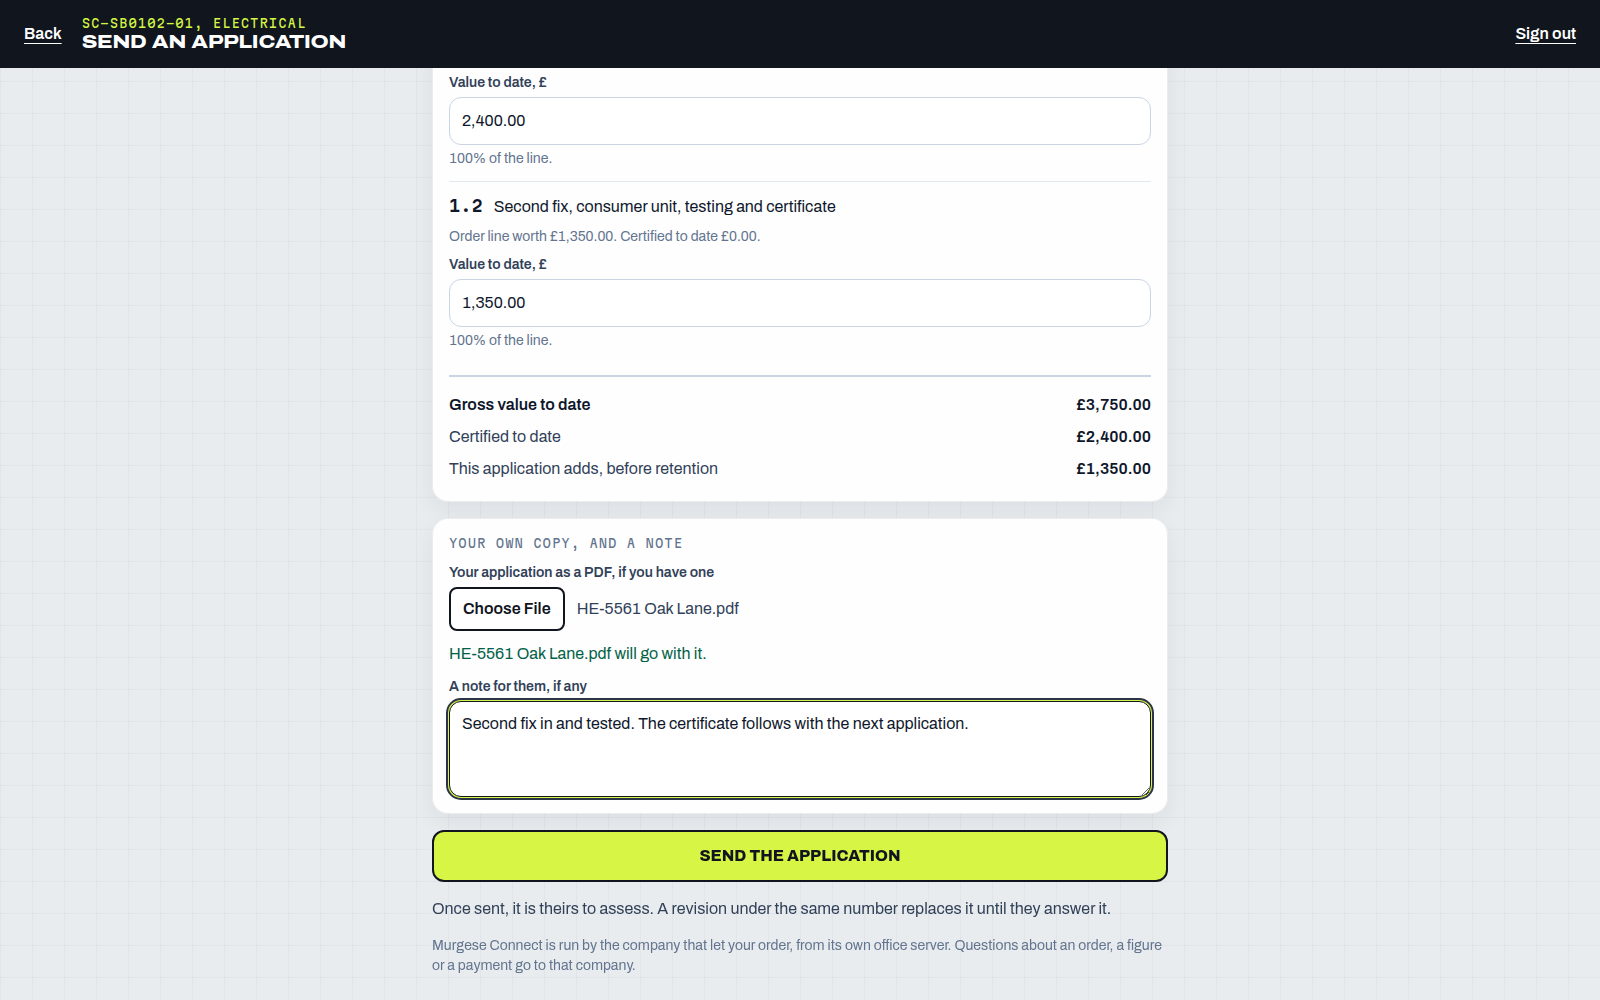
Task: Click the Certified to date amount £2,400.00
Action: 1113,437
